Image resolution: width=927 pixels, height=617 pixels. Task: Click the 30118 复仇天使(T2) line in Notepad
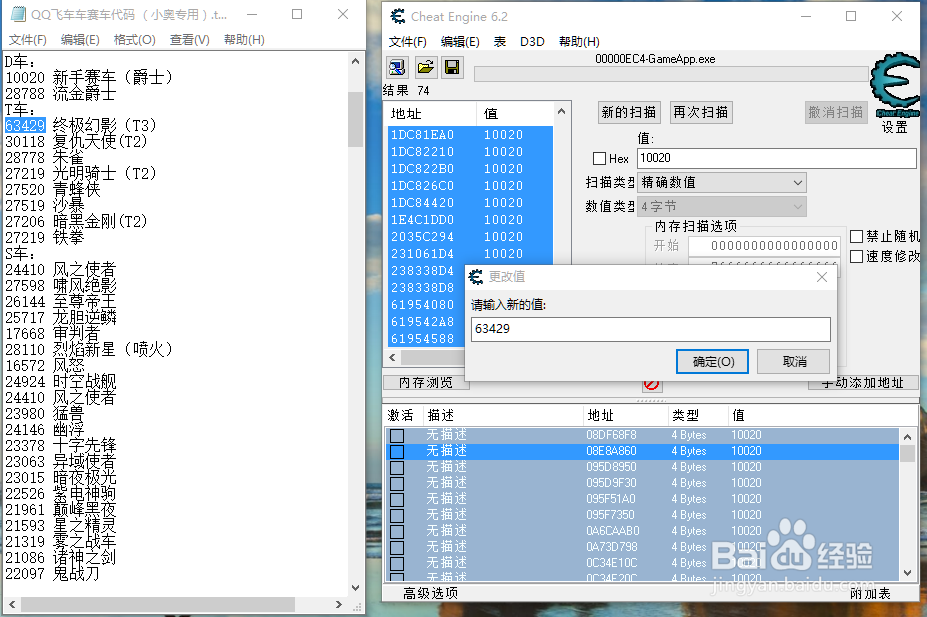76,141
